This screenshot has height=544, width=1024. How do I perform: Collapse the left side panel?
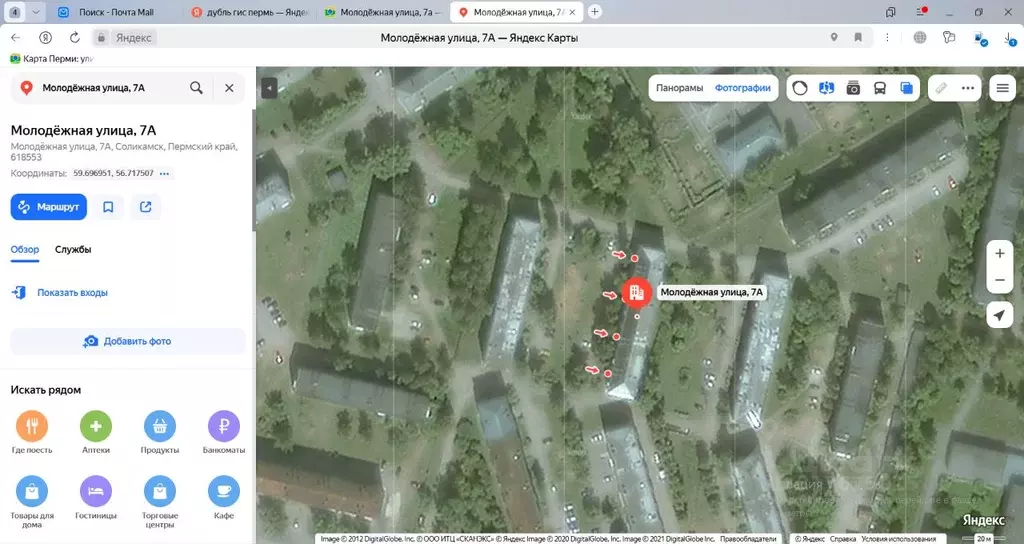point(269,88)
